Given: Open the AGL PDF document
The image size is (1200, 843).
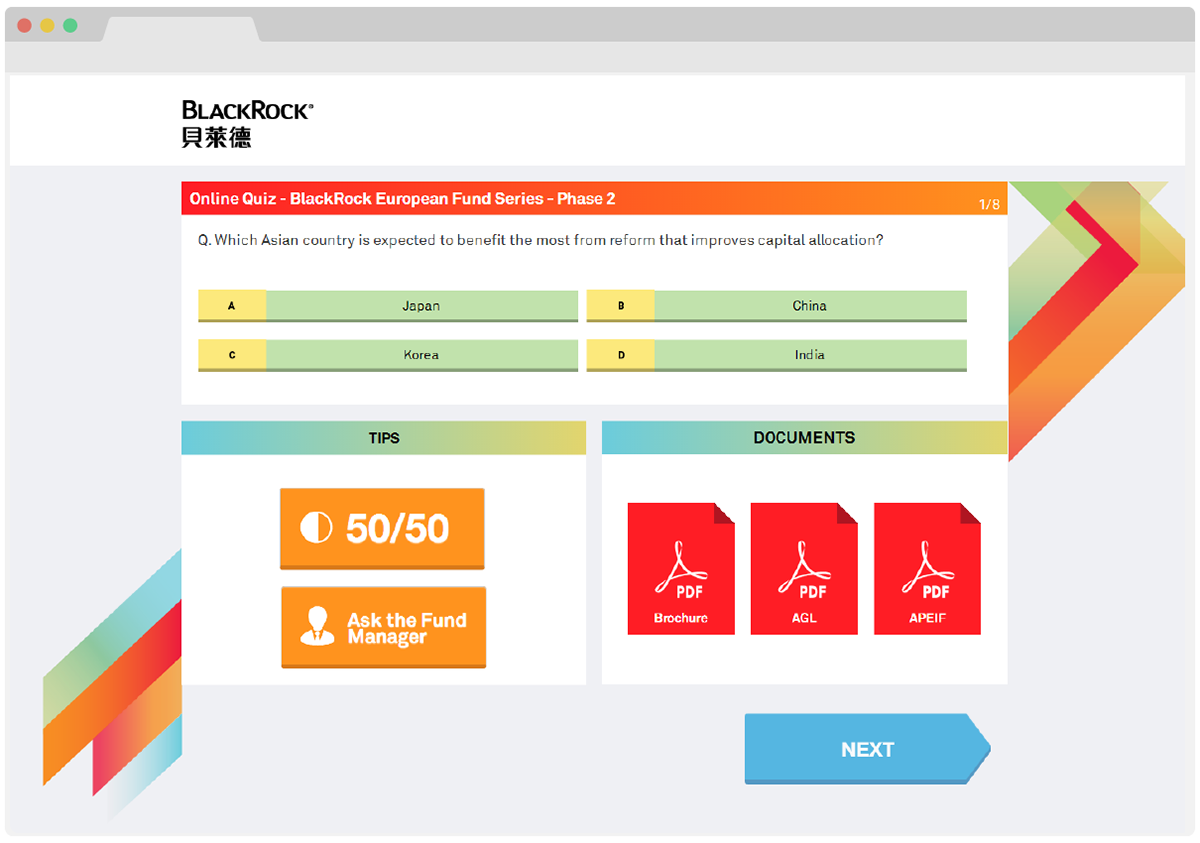Looking at the screenshot, I should coord(804,568).
